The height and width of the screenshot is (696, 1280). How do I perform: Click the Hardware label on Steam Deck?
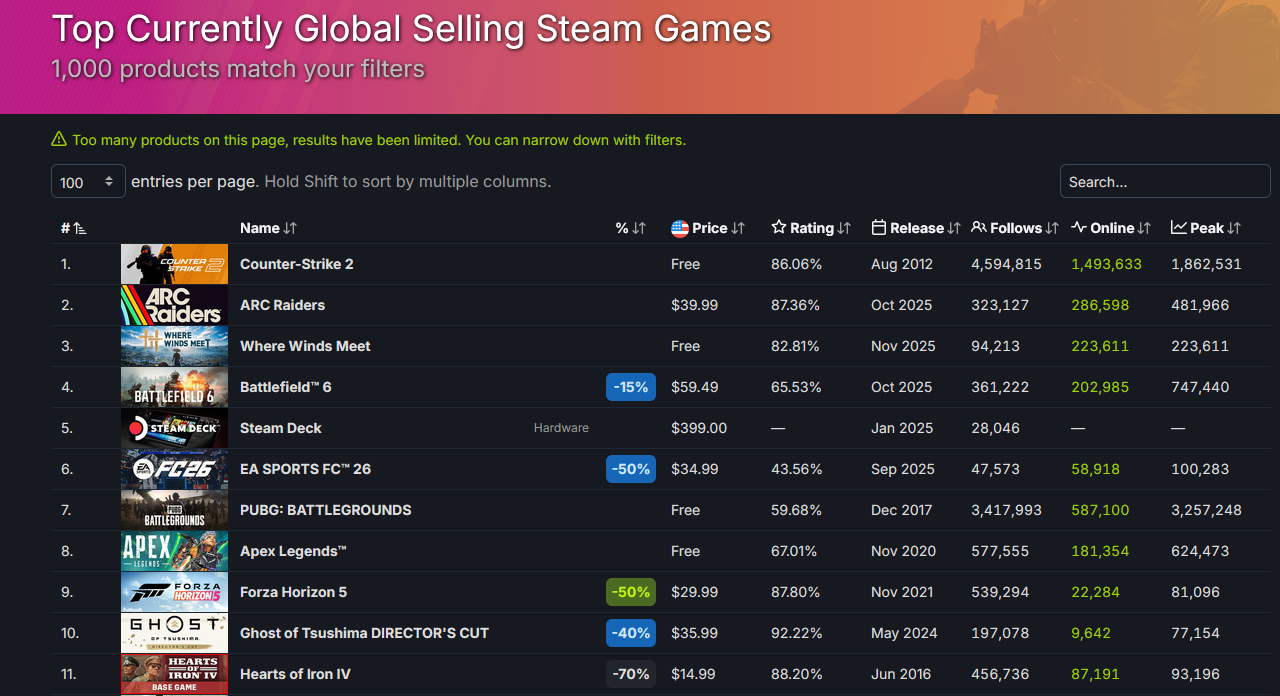(561, 428)
